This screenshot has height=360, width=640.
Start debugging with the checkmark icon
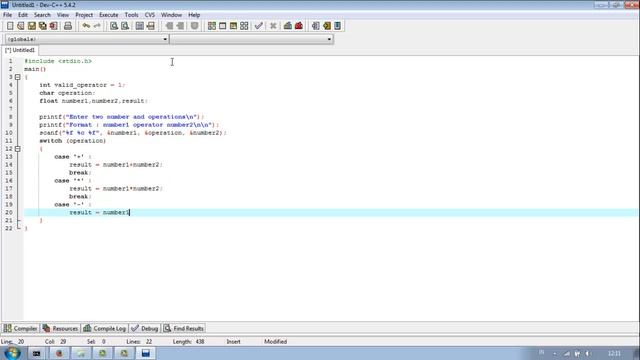(258, 26)
